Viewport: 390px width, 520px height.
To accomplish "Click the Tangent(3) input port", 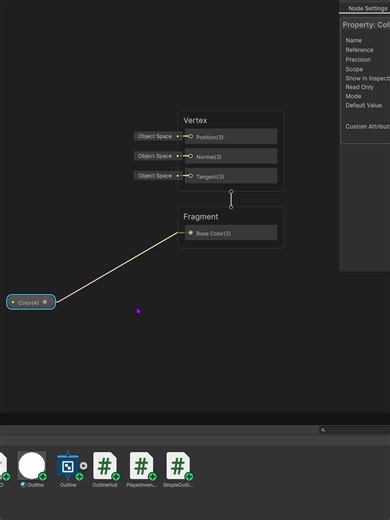I will [x=190, y=176].
